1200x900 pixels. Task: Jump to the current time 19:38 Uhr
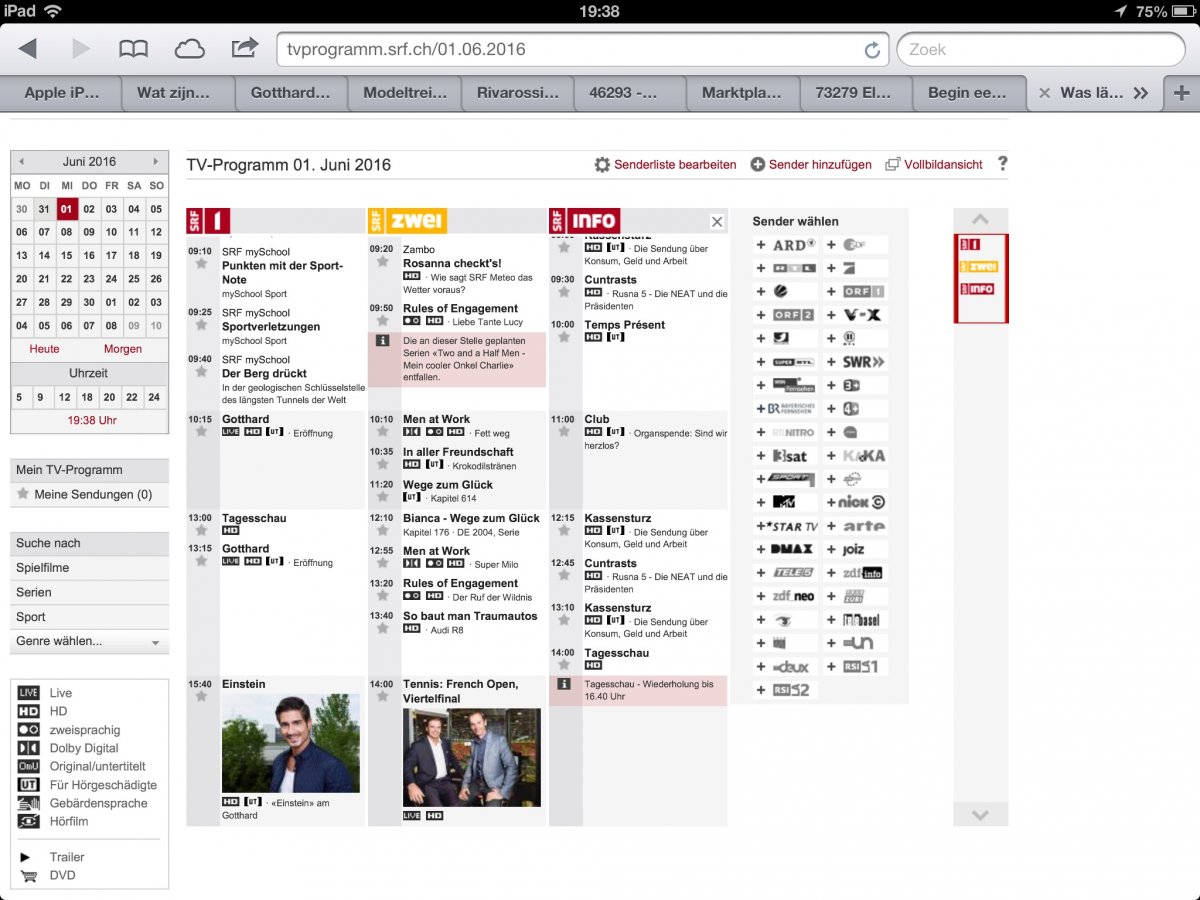click(x=92, y=421)
